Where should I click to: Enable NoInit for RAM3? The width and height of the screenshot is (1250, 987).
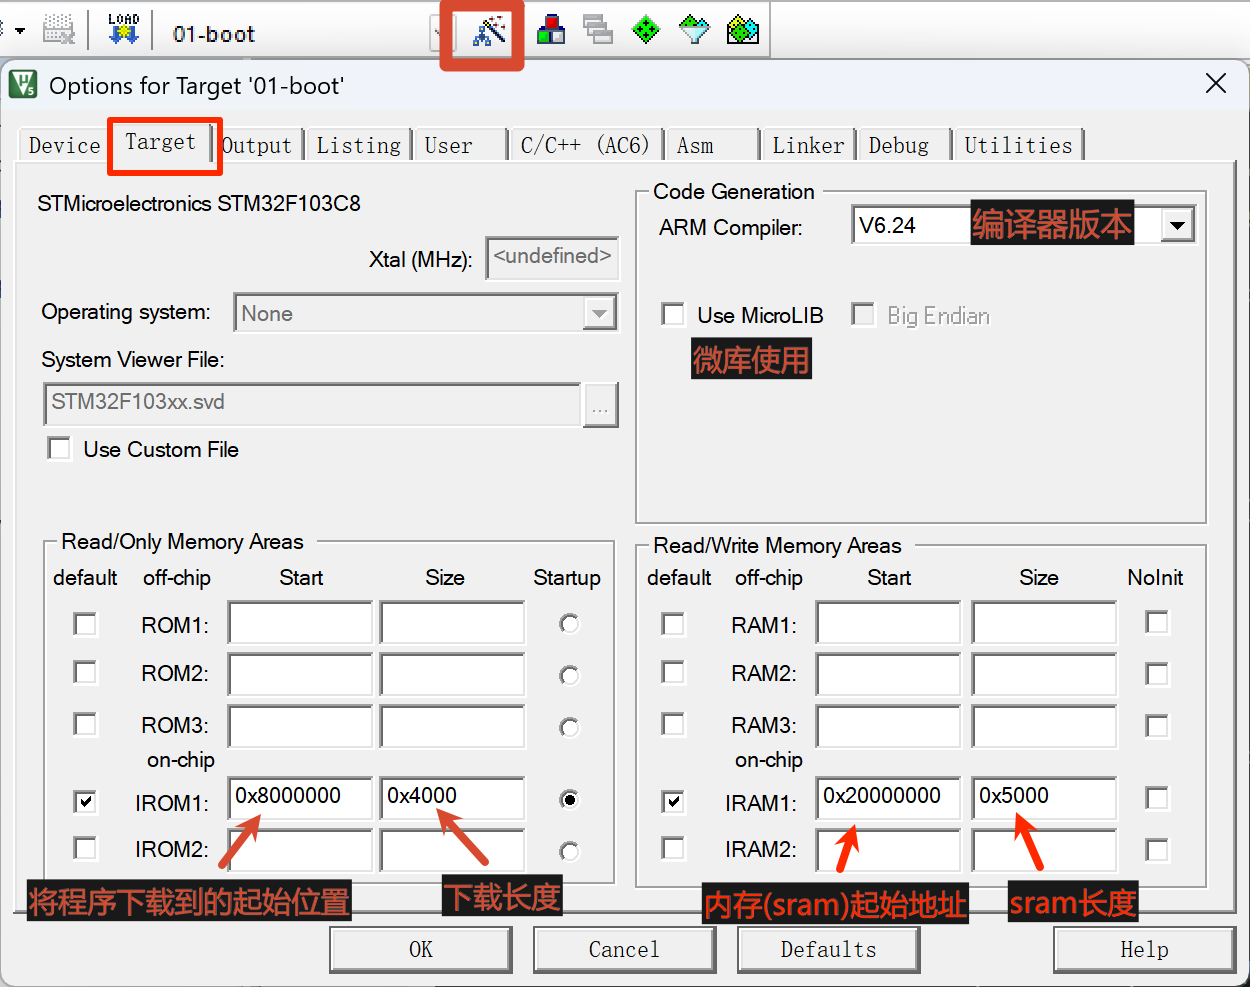point(1157,726)
